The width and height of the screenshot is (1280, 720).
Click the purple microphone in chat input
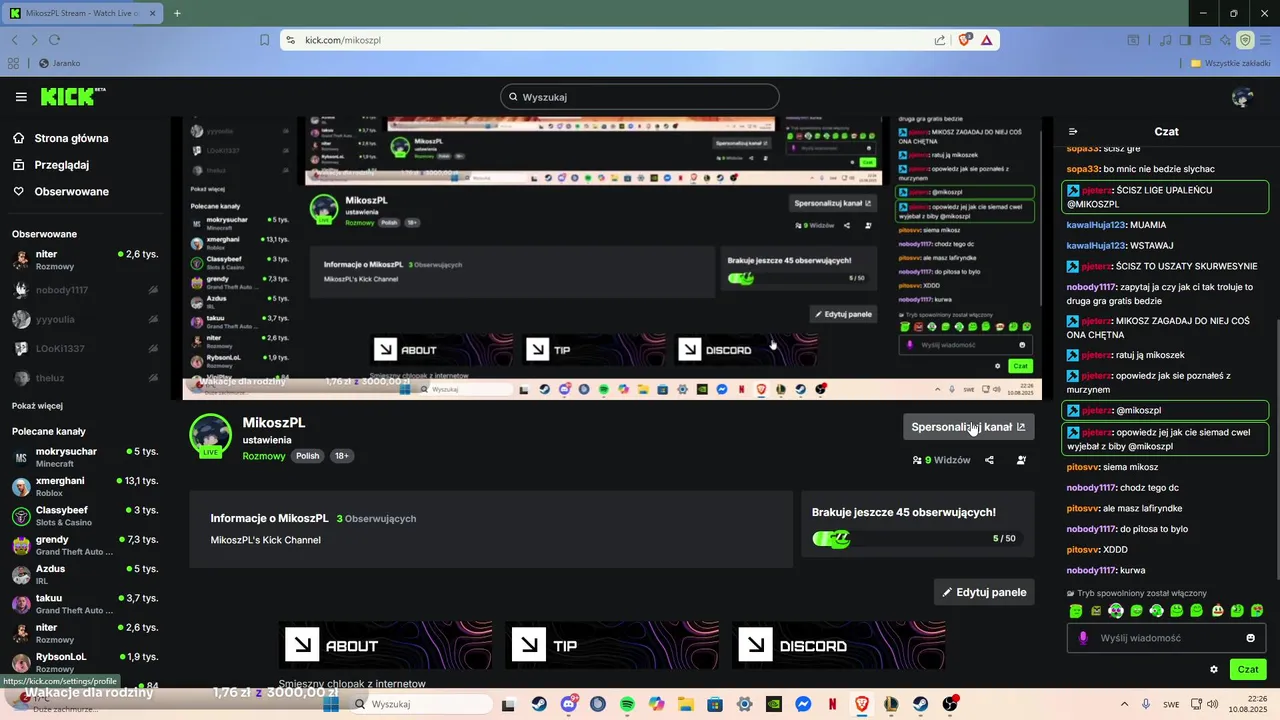1083,638
